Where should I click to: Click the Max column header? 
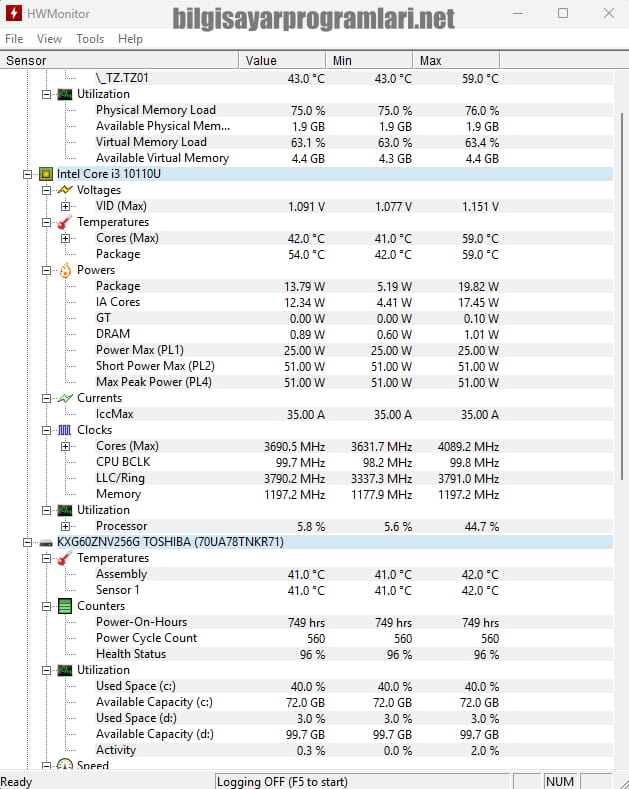(x=456, y=60)
